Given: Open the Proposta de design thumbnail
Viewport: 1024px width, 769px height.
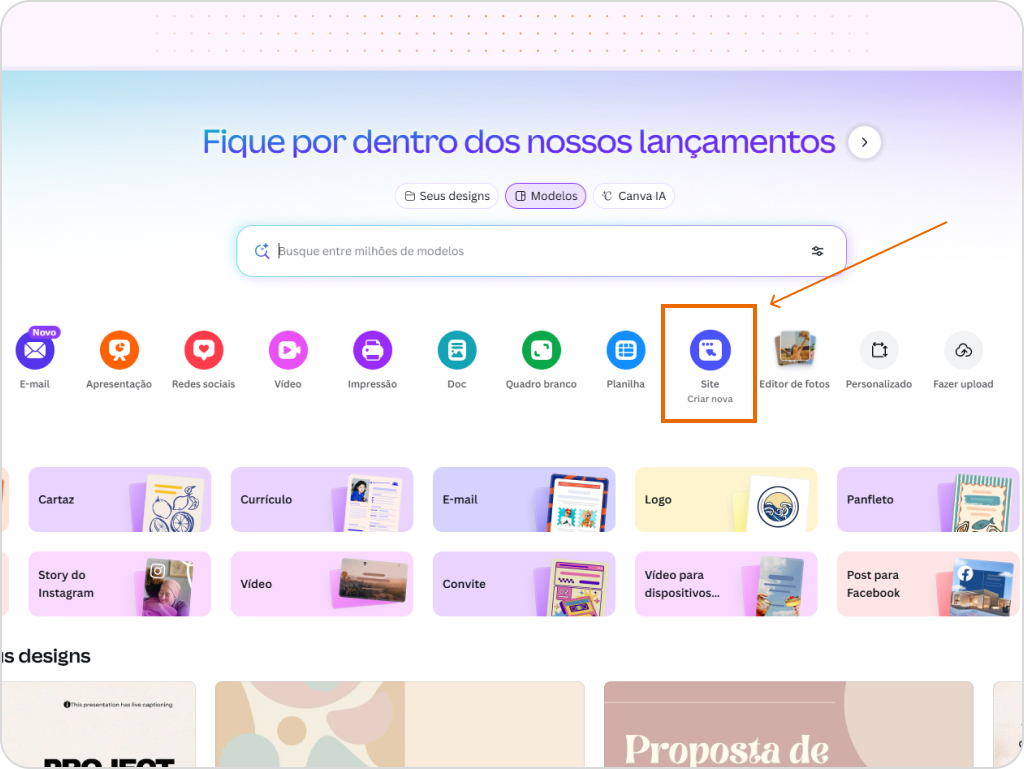Looking at the screenshot, I should [789, 724].
